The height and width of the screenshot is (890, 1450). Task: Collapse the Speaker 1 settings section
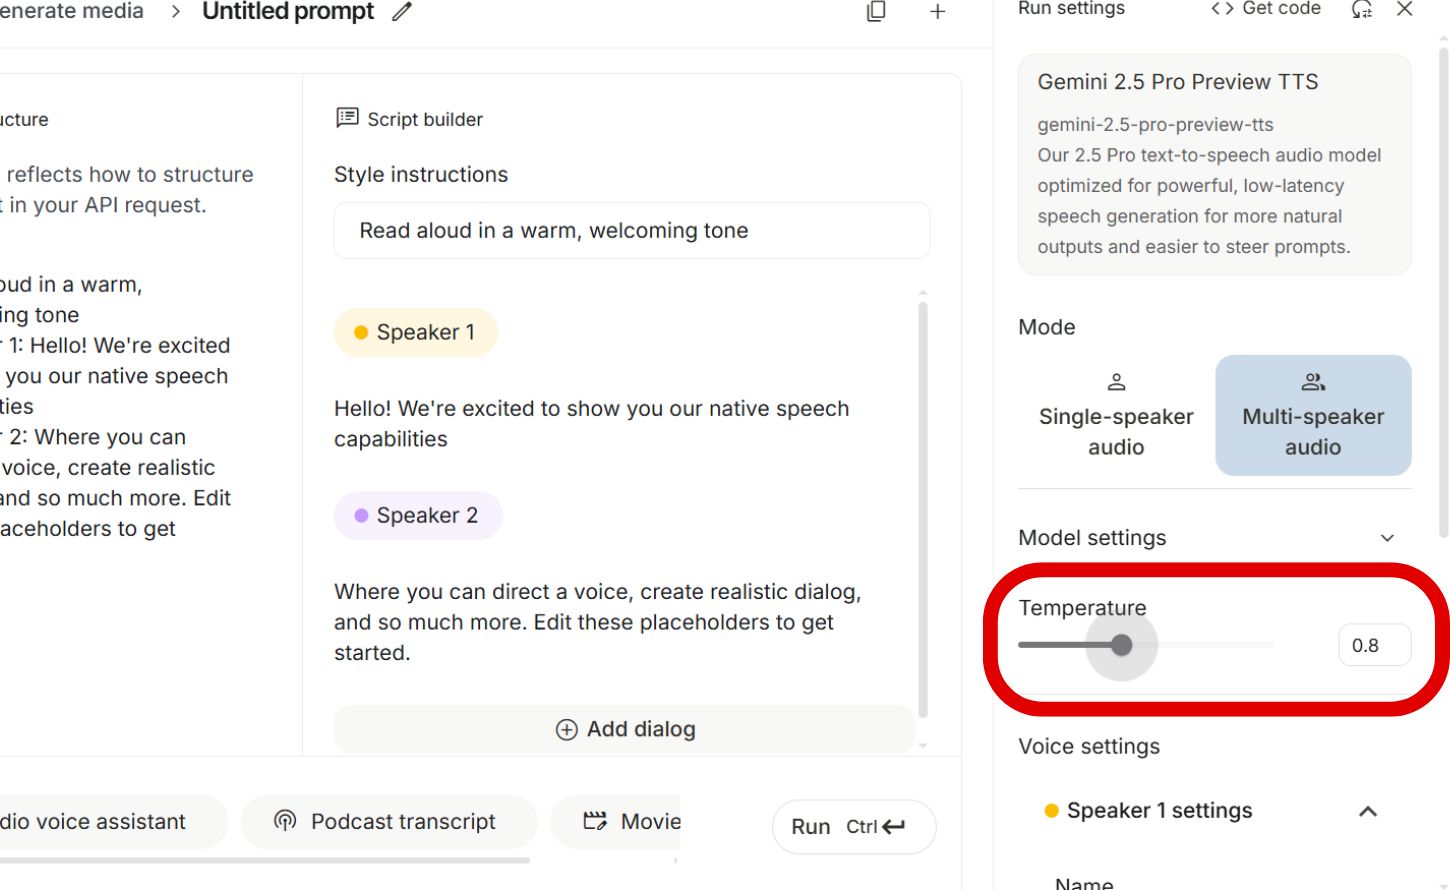1367,811
